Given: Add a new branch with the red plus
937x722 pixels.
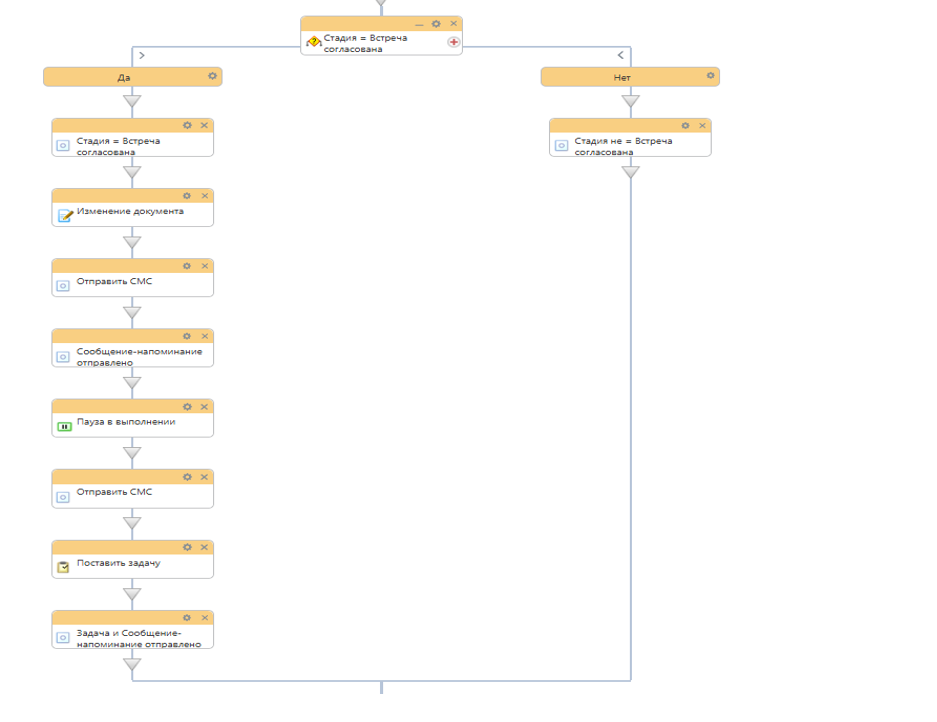Looking at the screenshot, I should pos(454,42).
